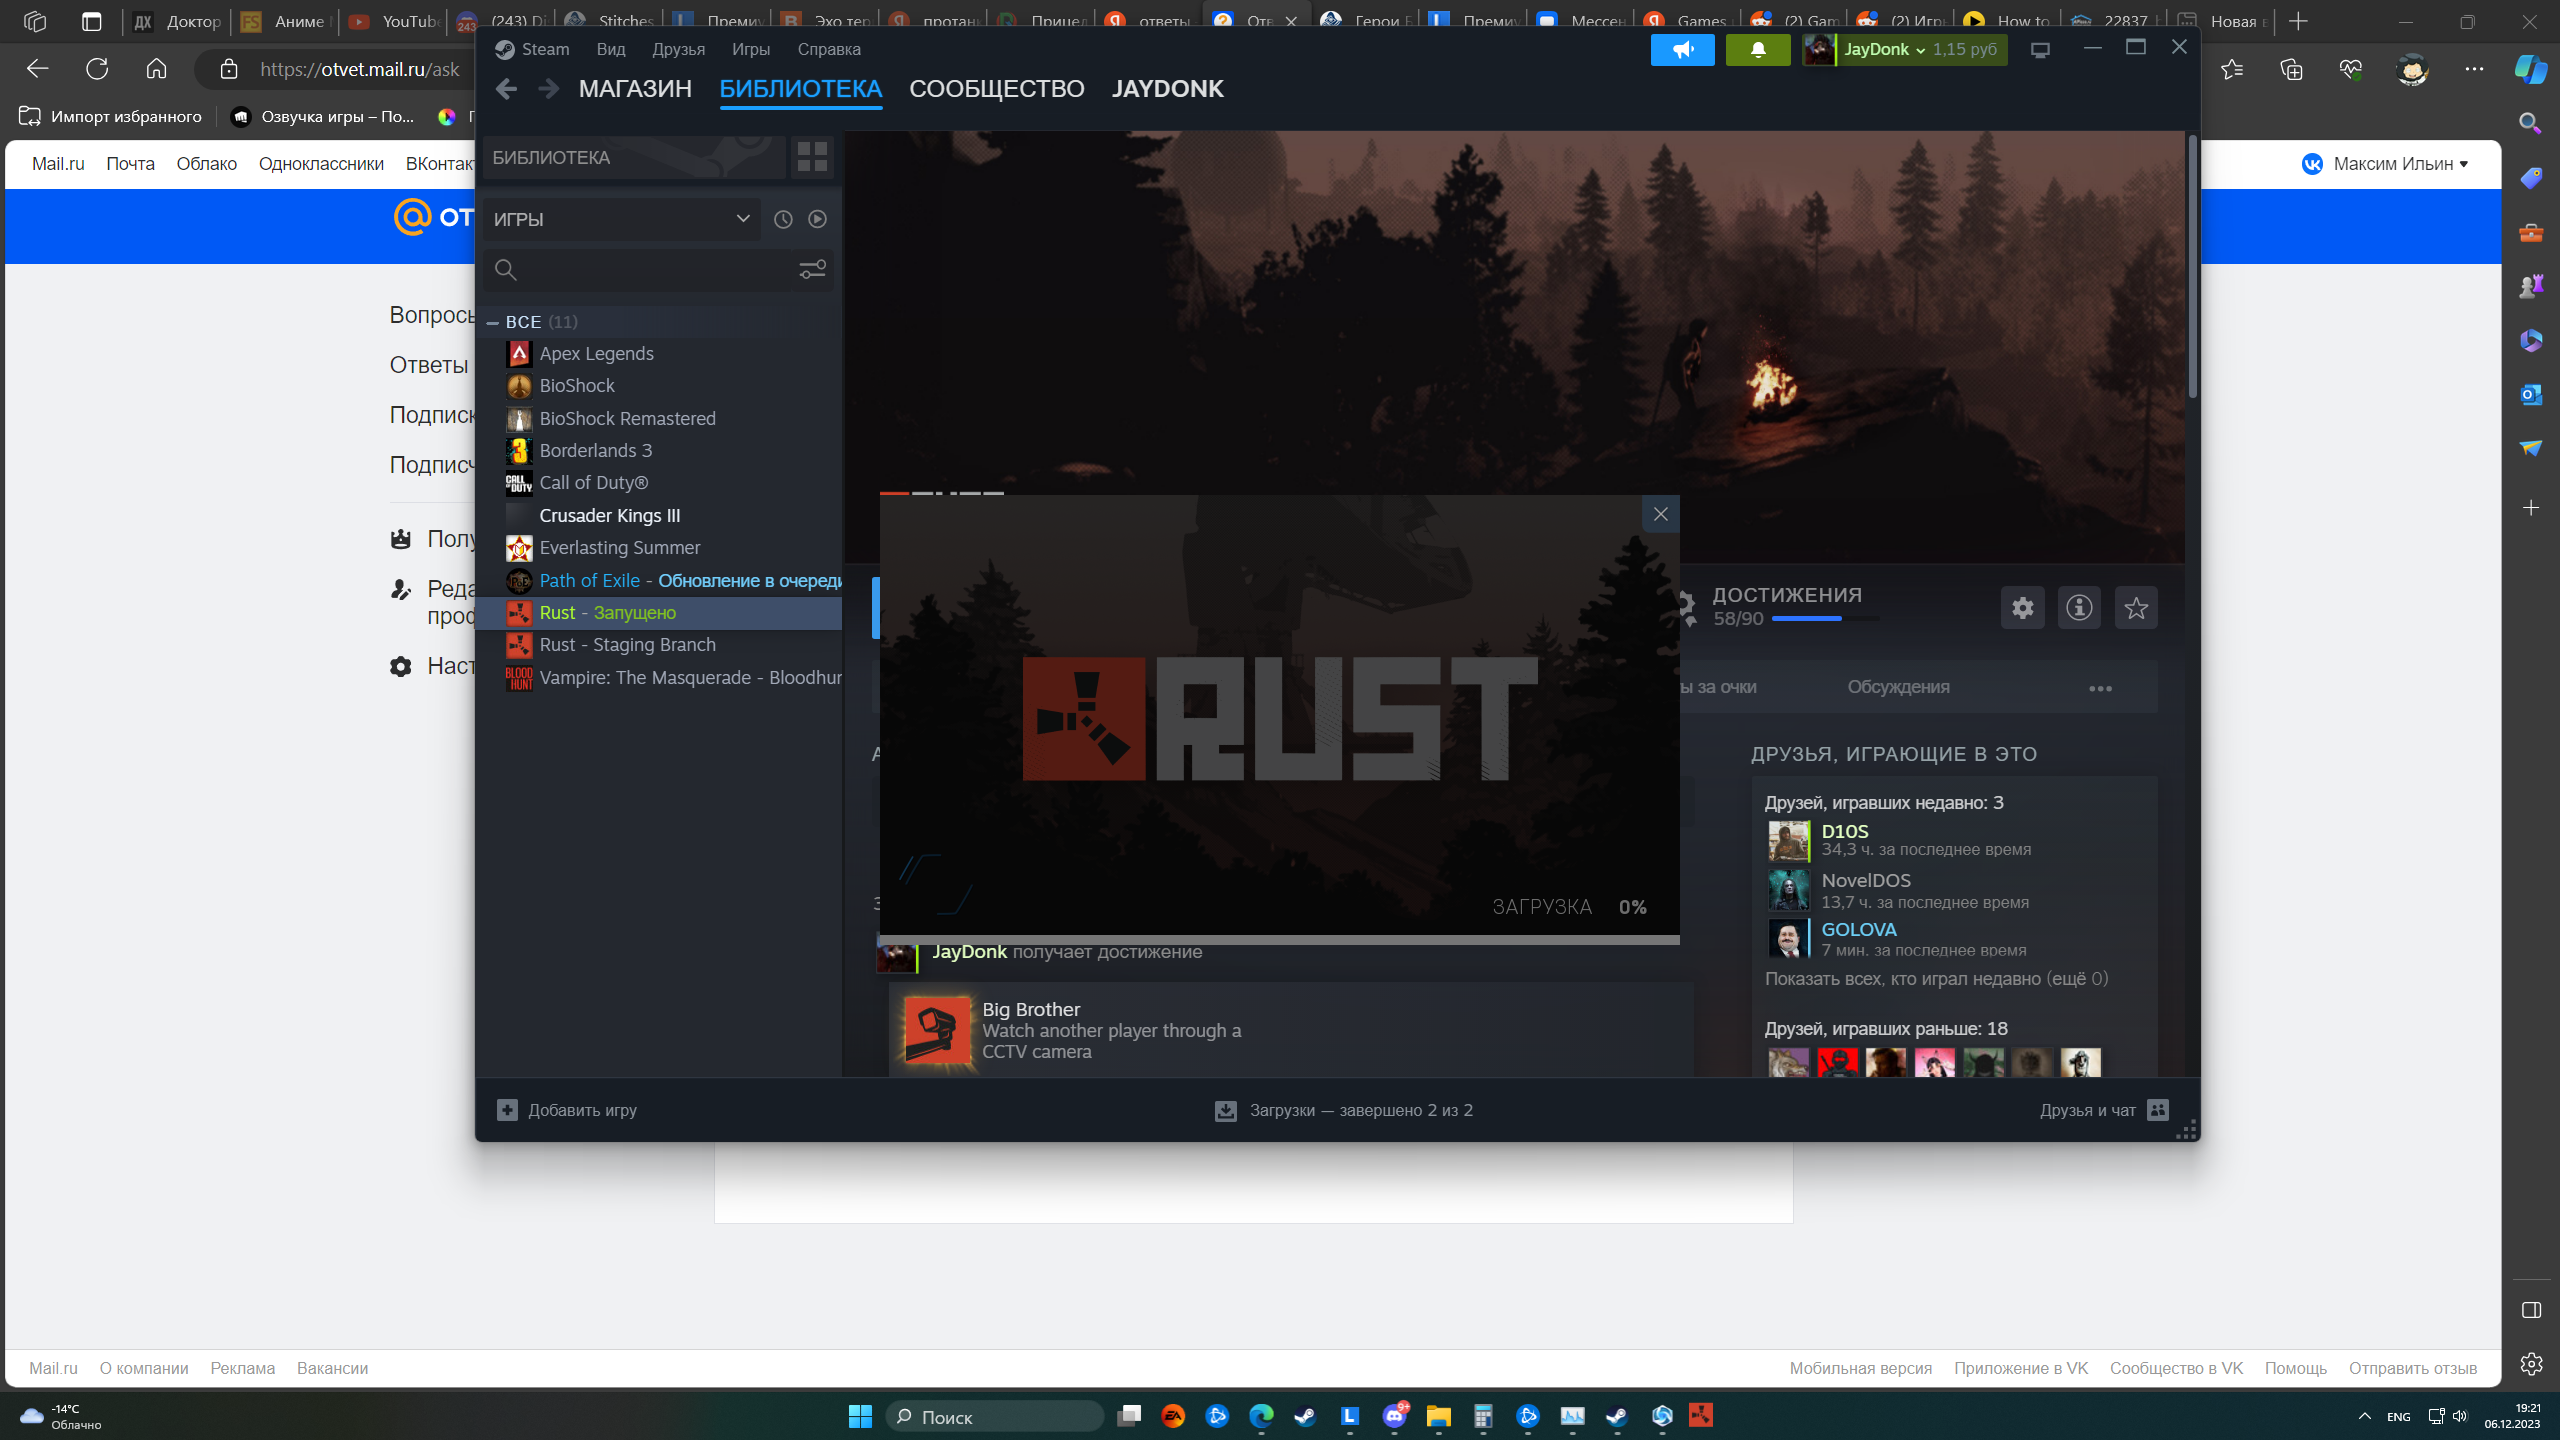Switch library to grid view icon
The image size is (2560, 1440).
point(812,157)
